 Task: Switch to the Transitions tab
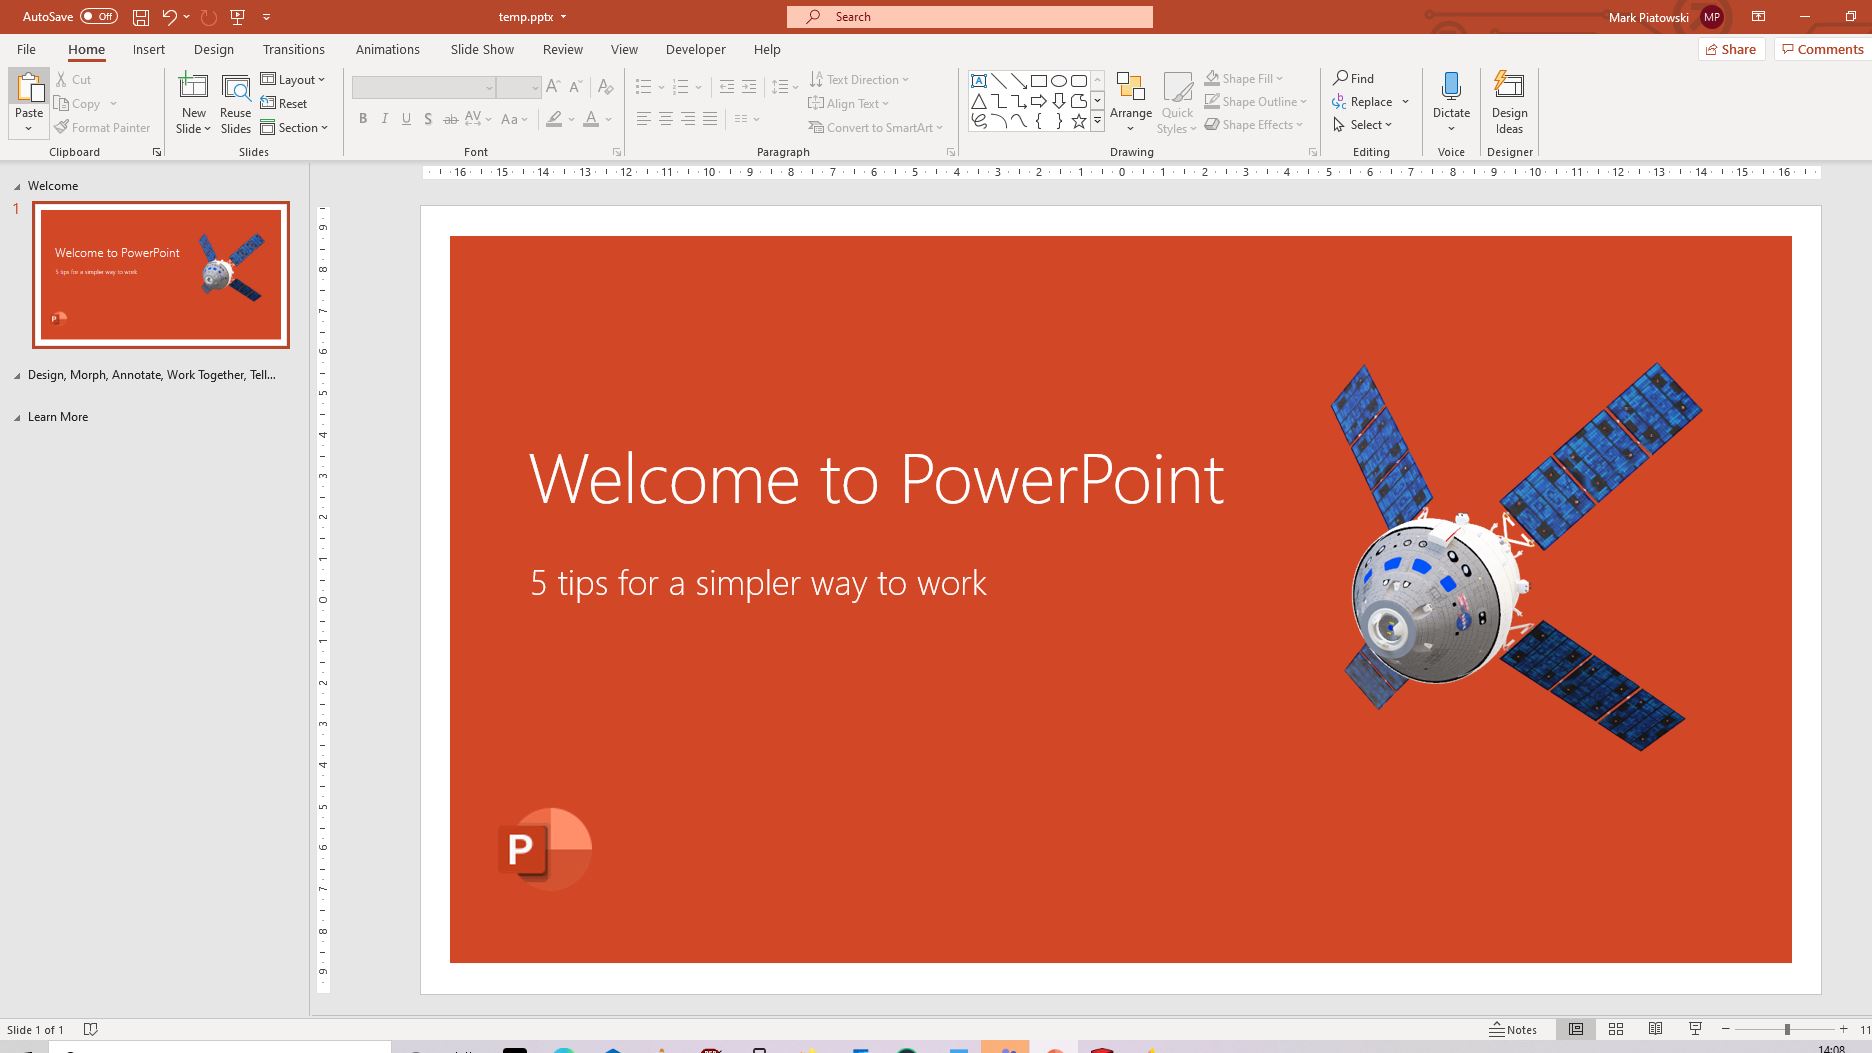[x=294, y=49]
